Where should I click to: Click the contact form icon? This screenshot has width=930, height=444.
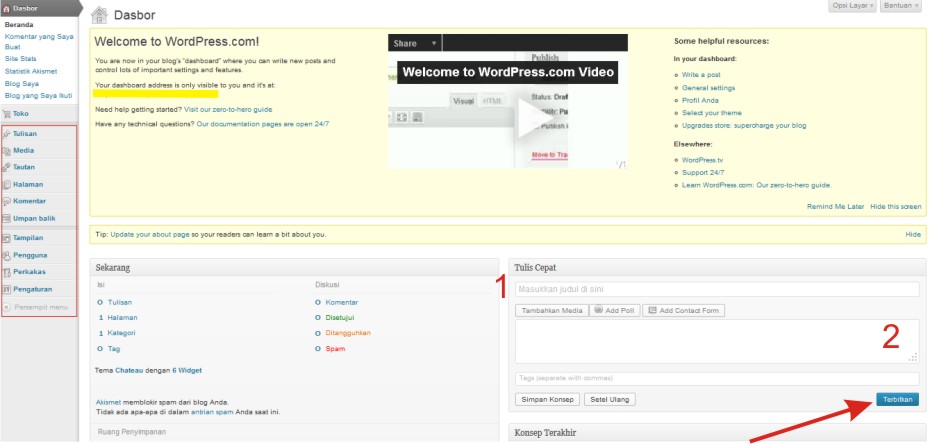pyautogui.click(x=652, y=310)
